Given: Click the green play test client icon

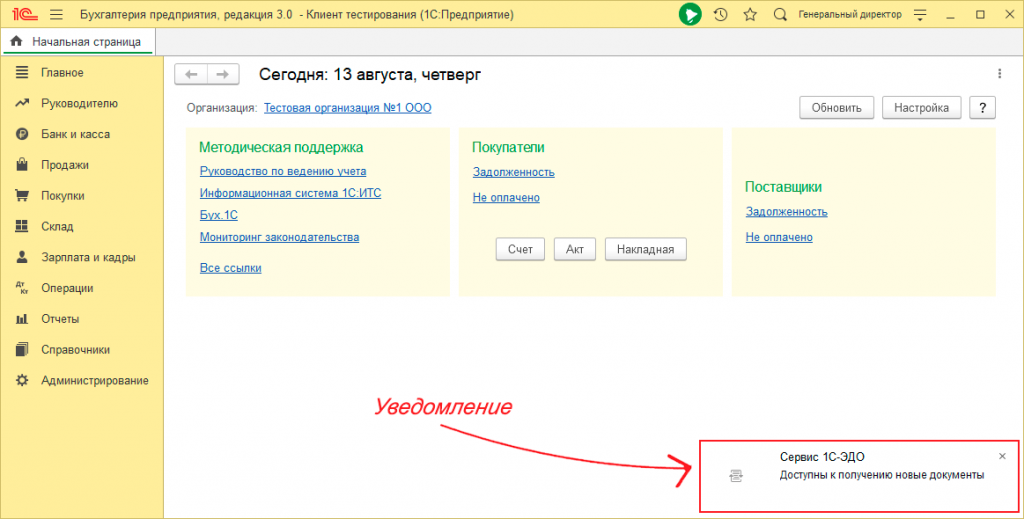Looking at the screenshot, I should pos(690,14).
